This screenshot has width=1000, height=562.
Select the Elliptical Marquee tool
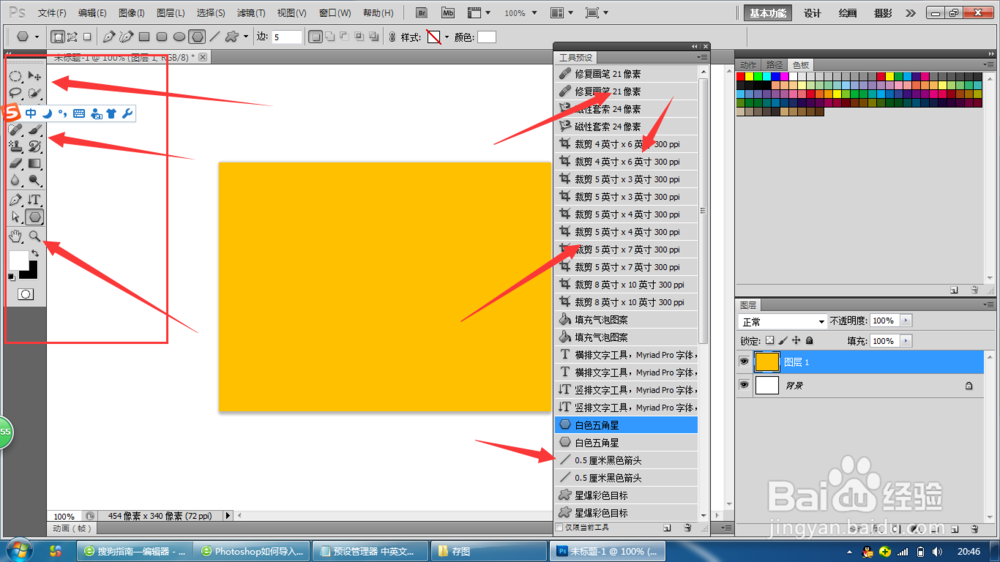[x=15, y=77]
